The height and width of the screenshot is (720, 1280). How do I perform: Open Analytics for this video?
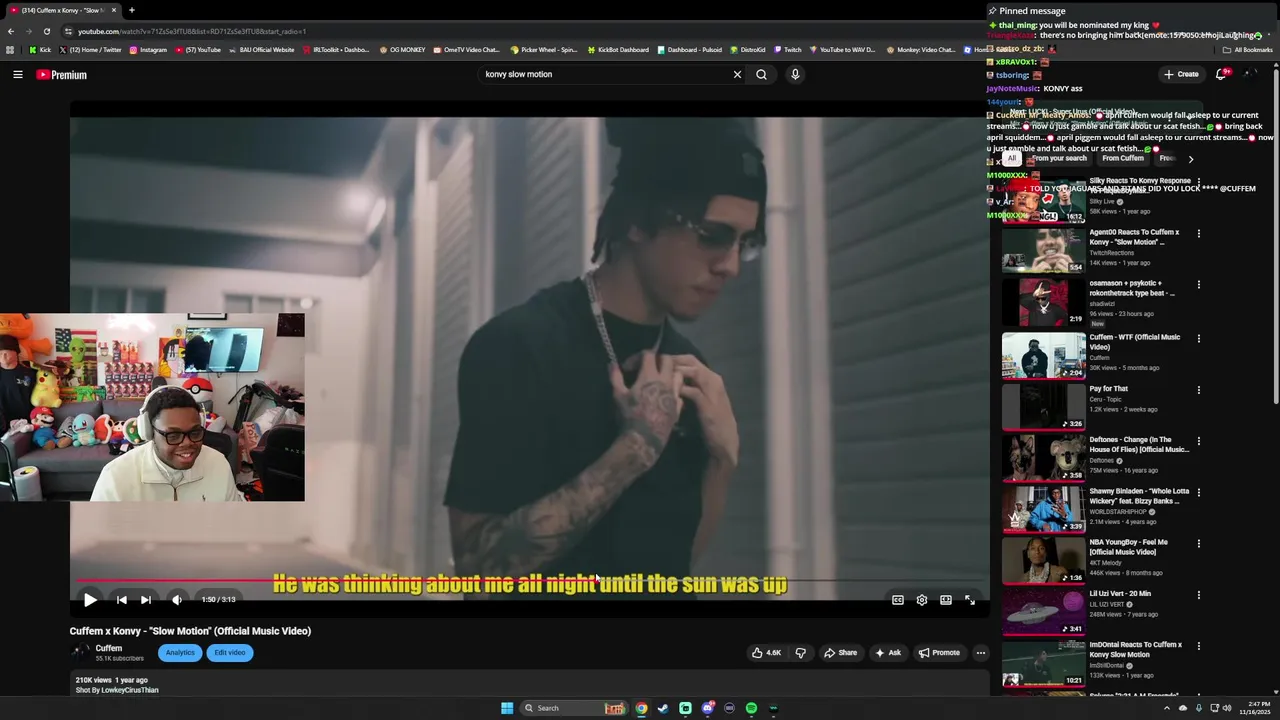[180, 653]
